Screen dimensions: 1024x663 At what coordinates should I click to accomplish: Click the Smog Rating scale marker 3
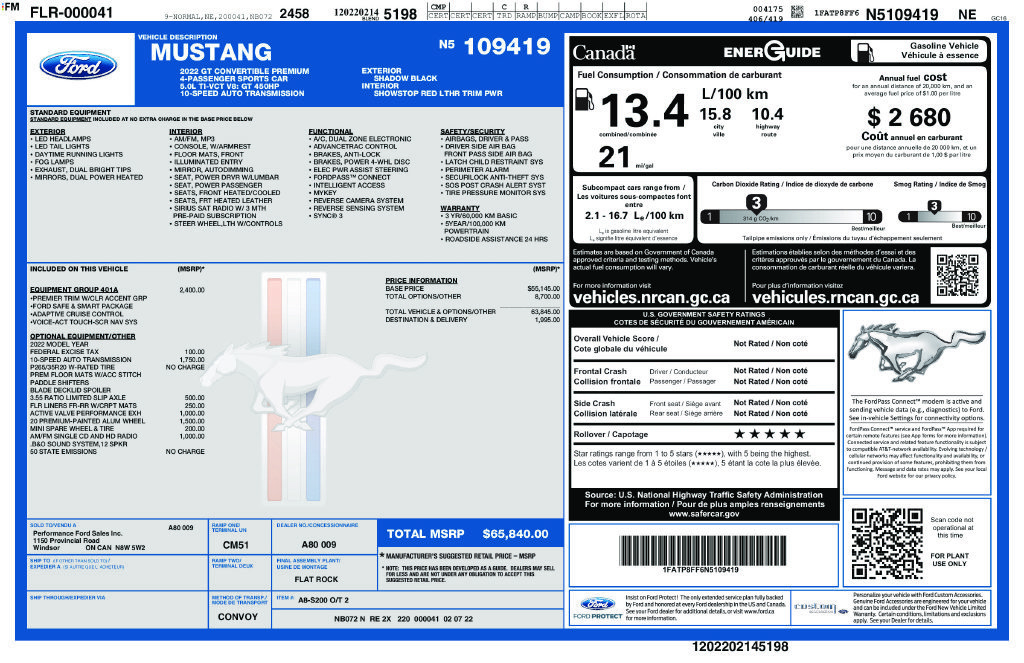point(934,206)
